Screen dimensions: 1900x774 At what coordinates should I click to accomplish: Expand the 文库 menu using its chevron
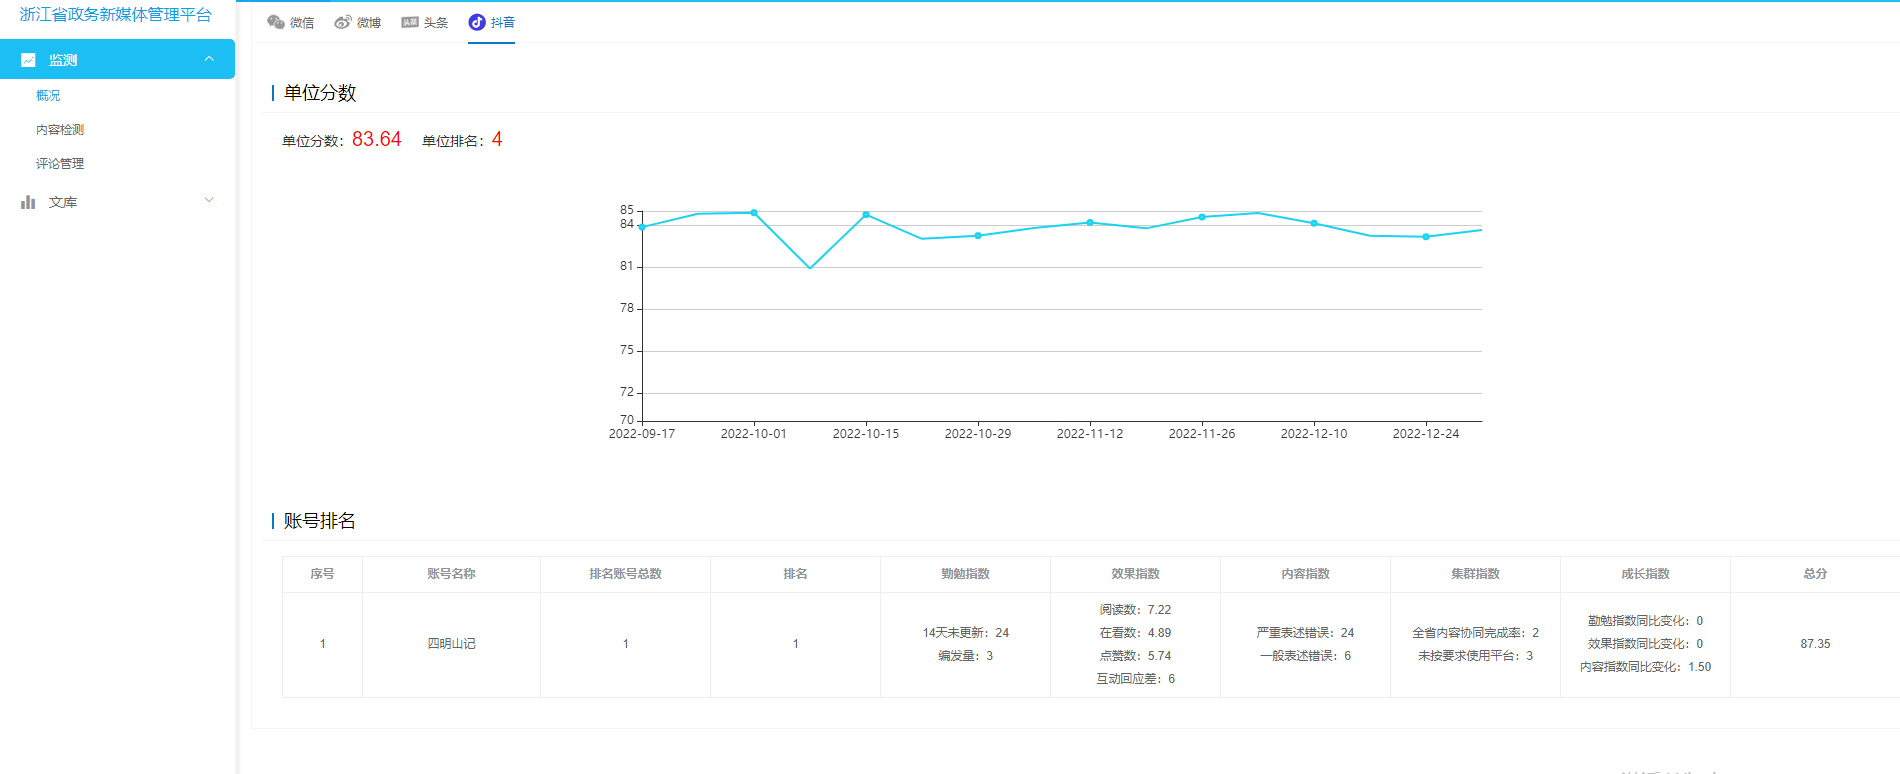point(209,200)
